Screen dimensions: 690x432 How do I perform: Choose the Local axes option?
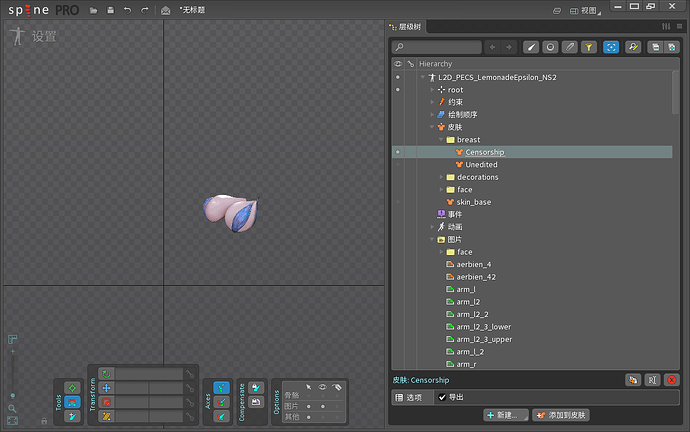click(221, 388)
